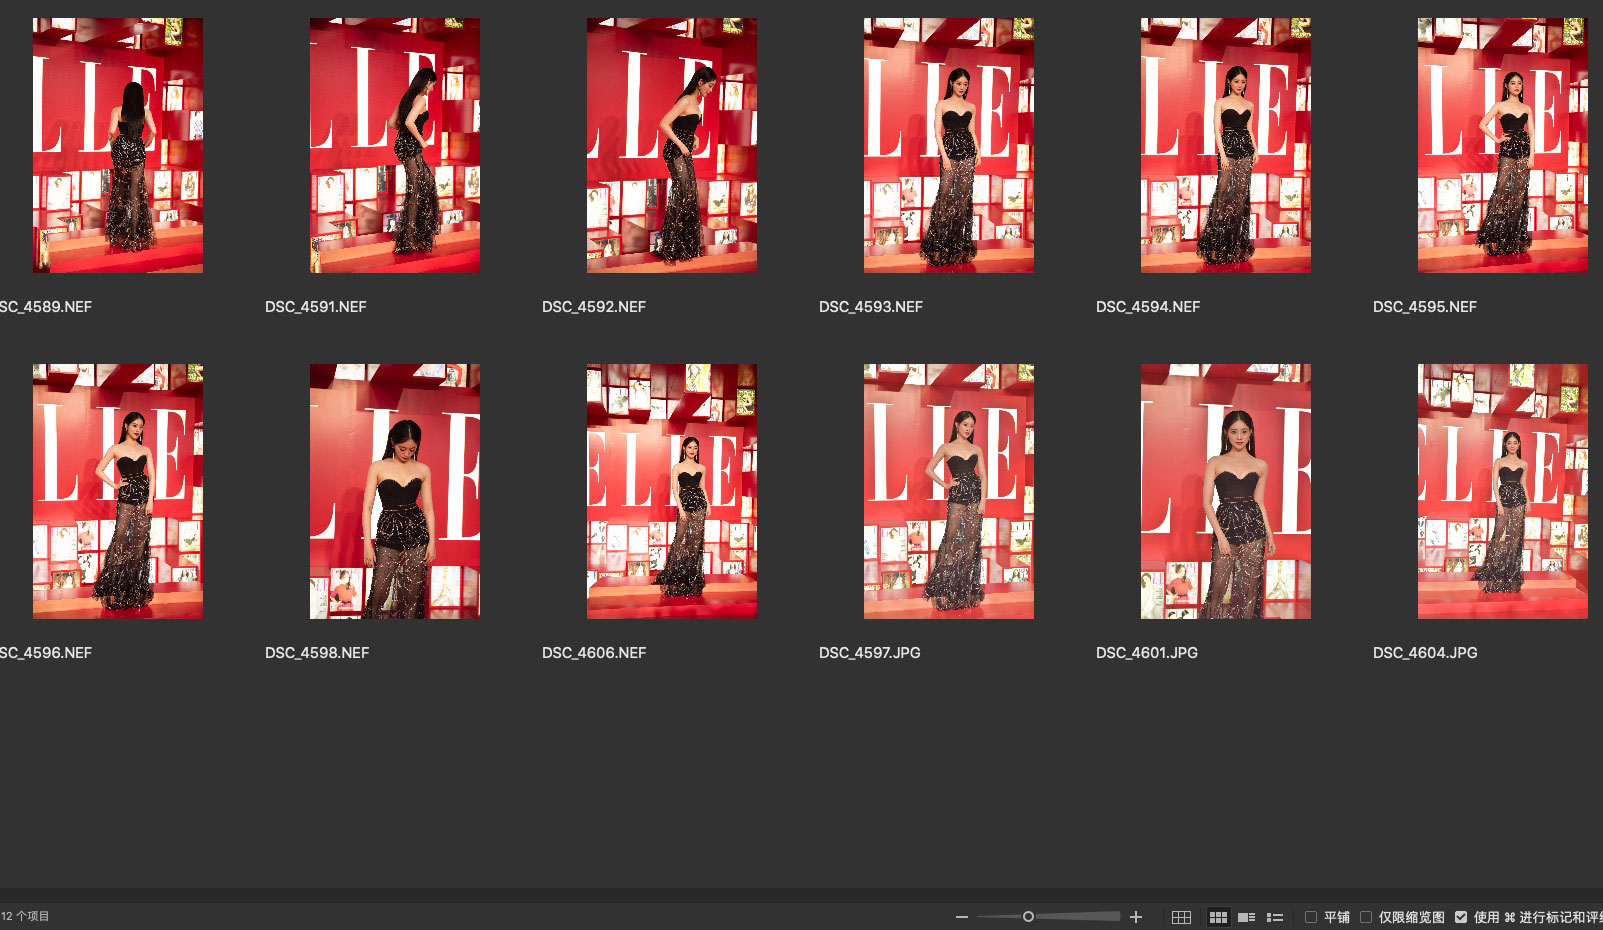Select the DSC_4598.NEF photo thumbnail
The height and width of the screenshot is (930, 1603).
(x=395, y=491)
